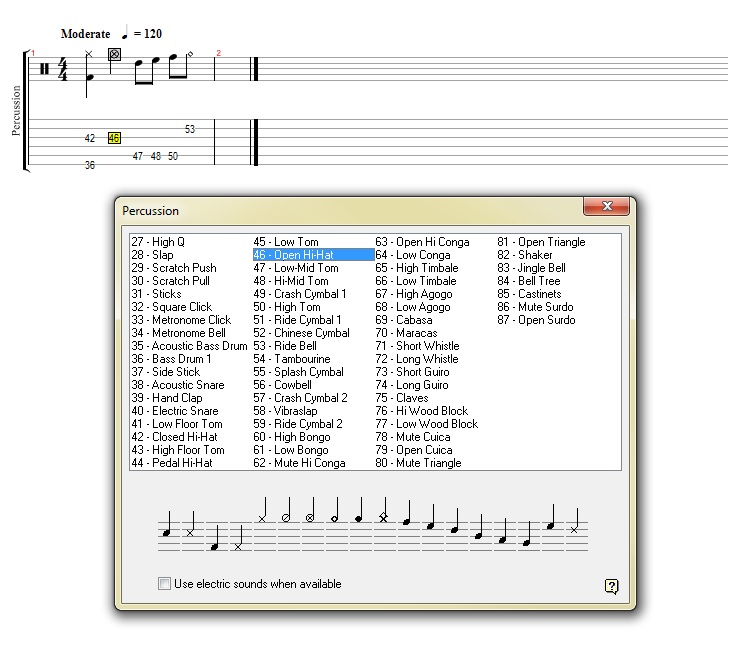Click the 4/4 time signature
The height and width of the screenshot is (652, 740).
(63, 69)
